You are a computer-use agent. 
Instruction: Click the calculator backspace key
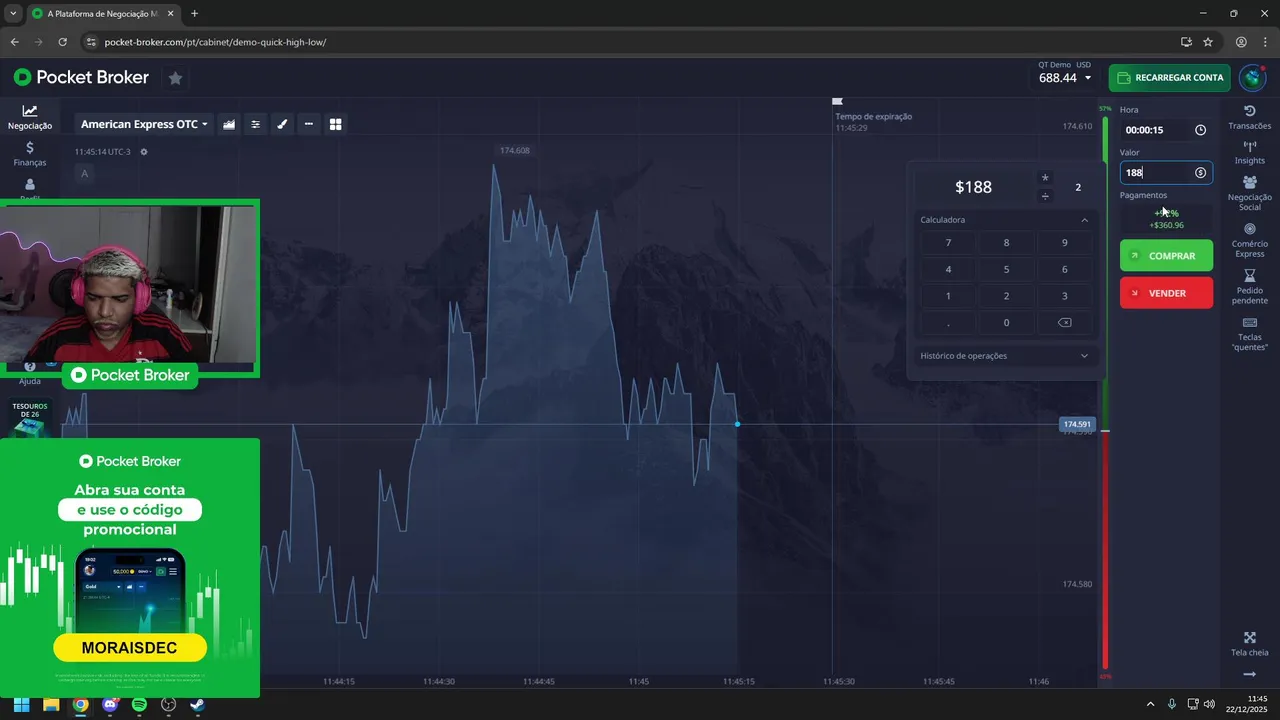click(1065, 323)
